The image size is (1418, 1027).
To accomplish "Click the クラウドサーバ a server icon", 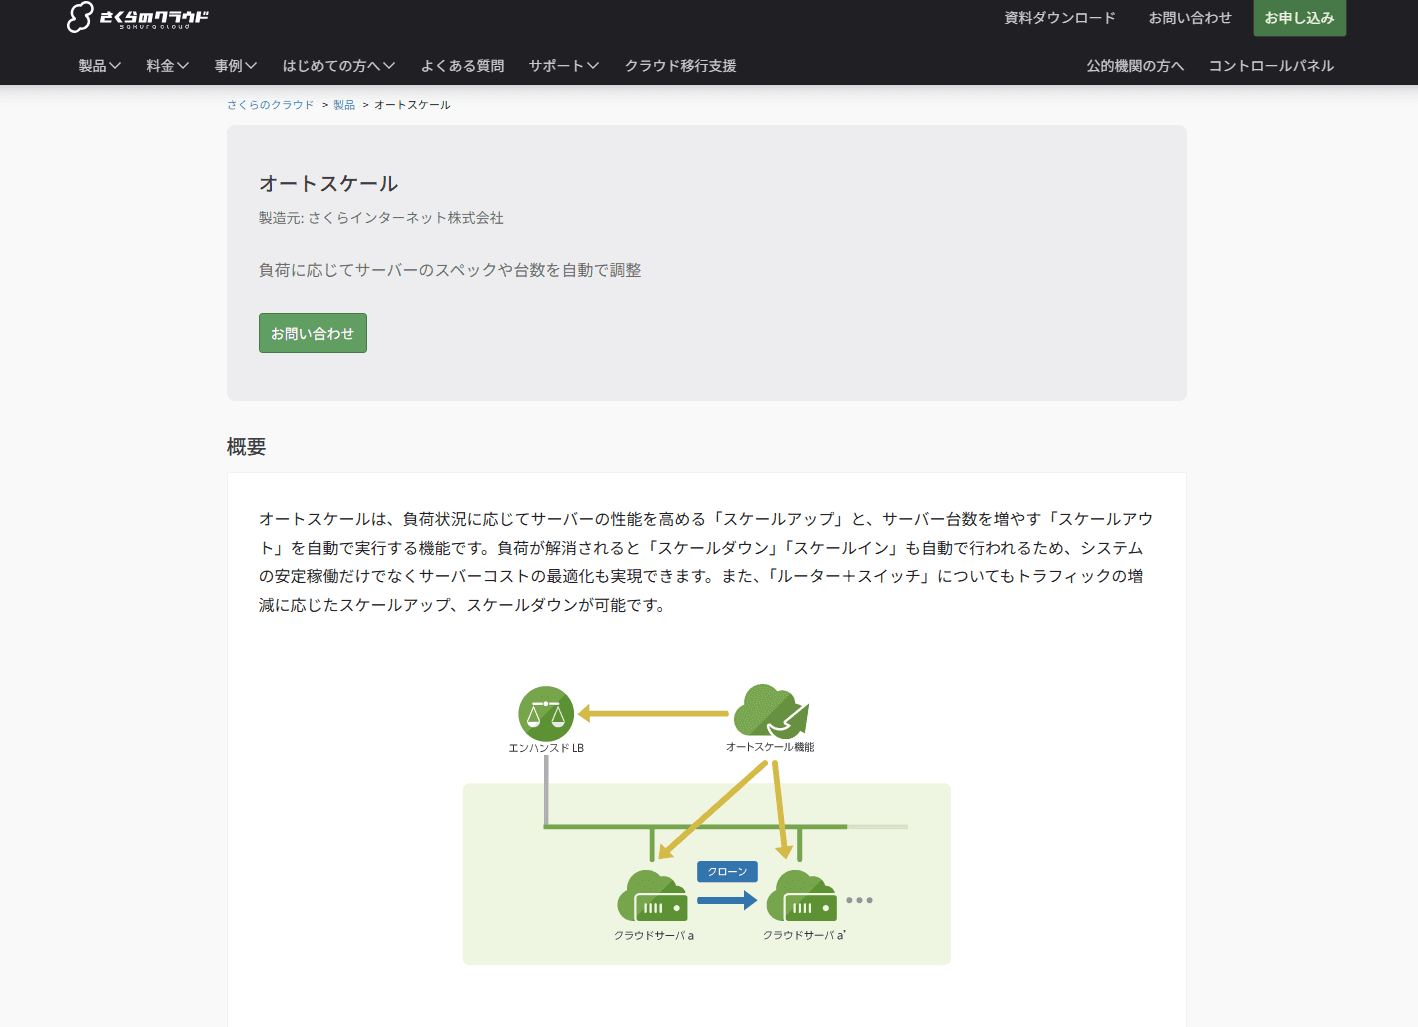I will (x=653, y=896).
